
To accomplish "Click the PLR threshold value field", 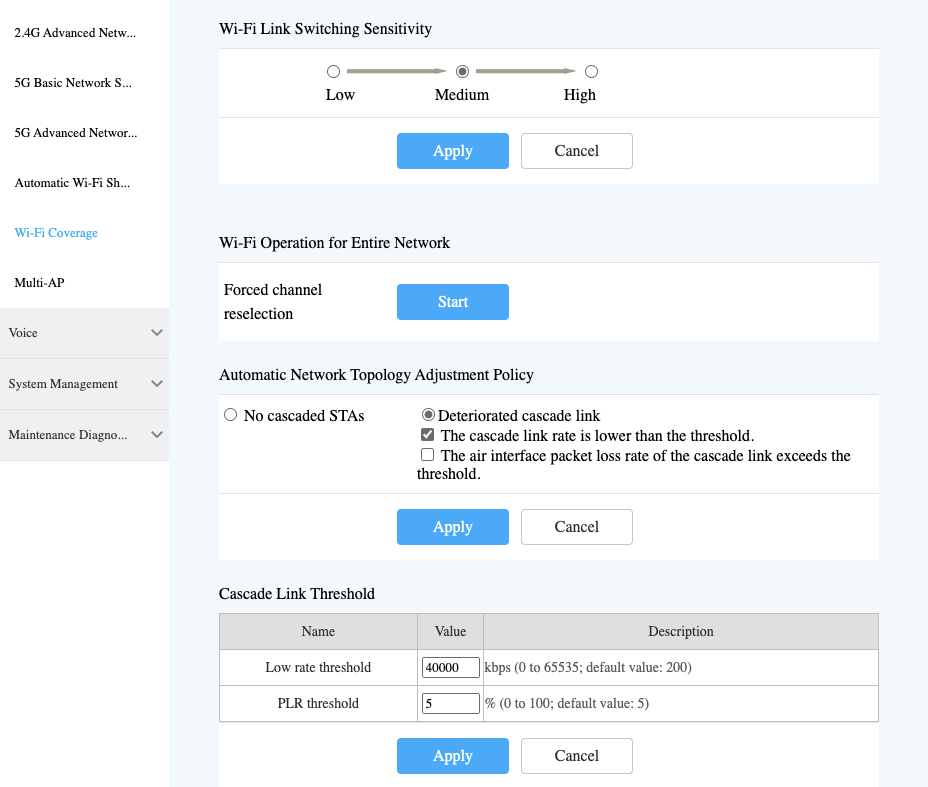I will click(x=451, y=703).
